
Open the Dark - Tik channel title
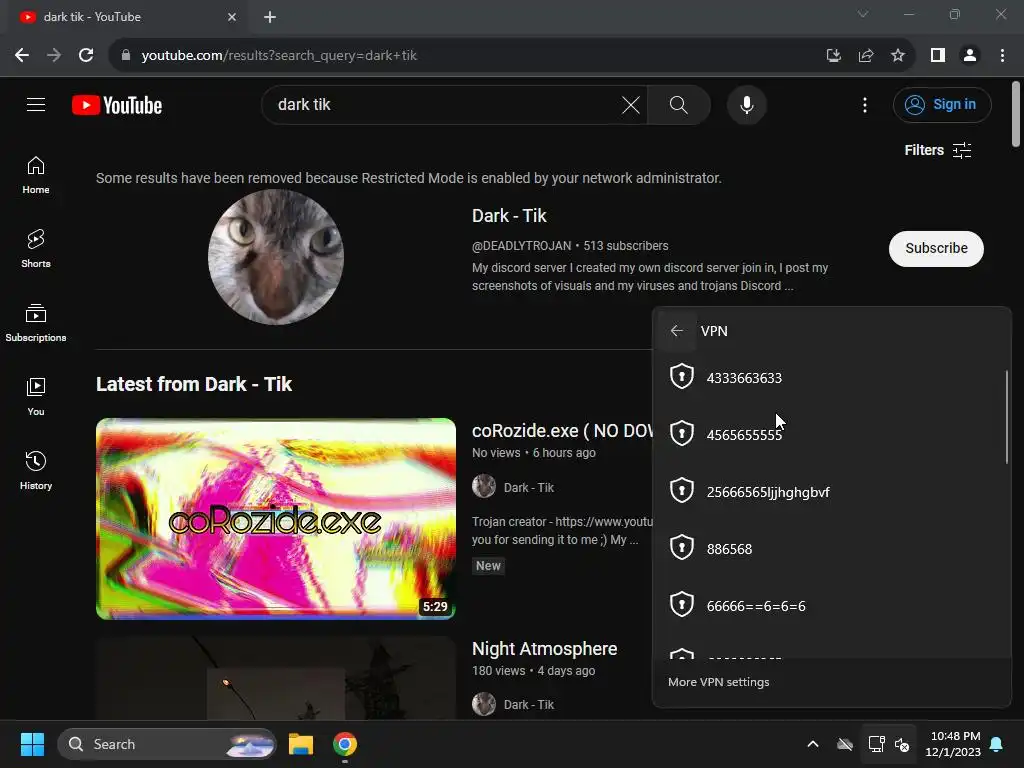(509, 216)
